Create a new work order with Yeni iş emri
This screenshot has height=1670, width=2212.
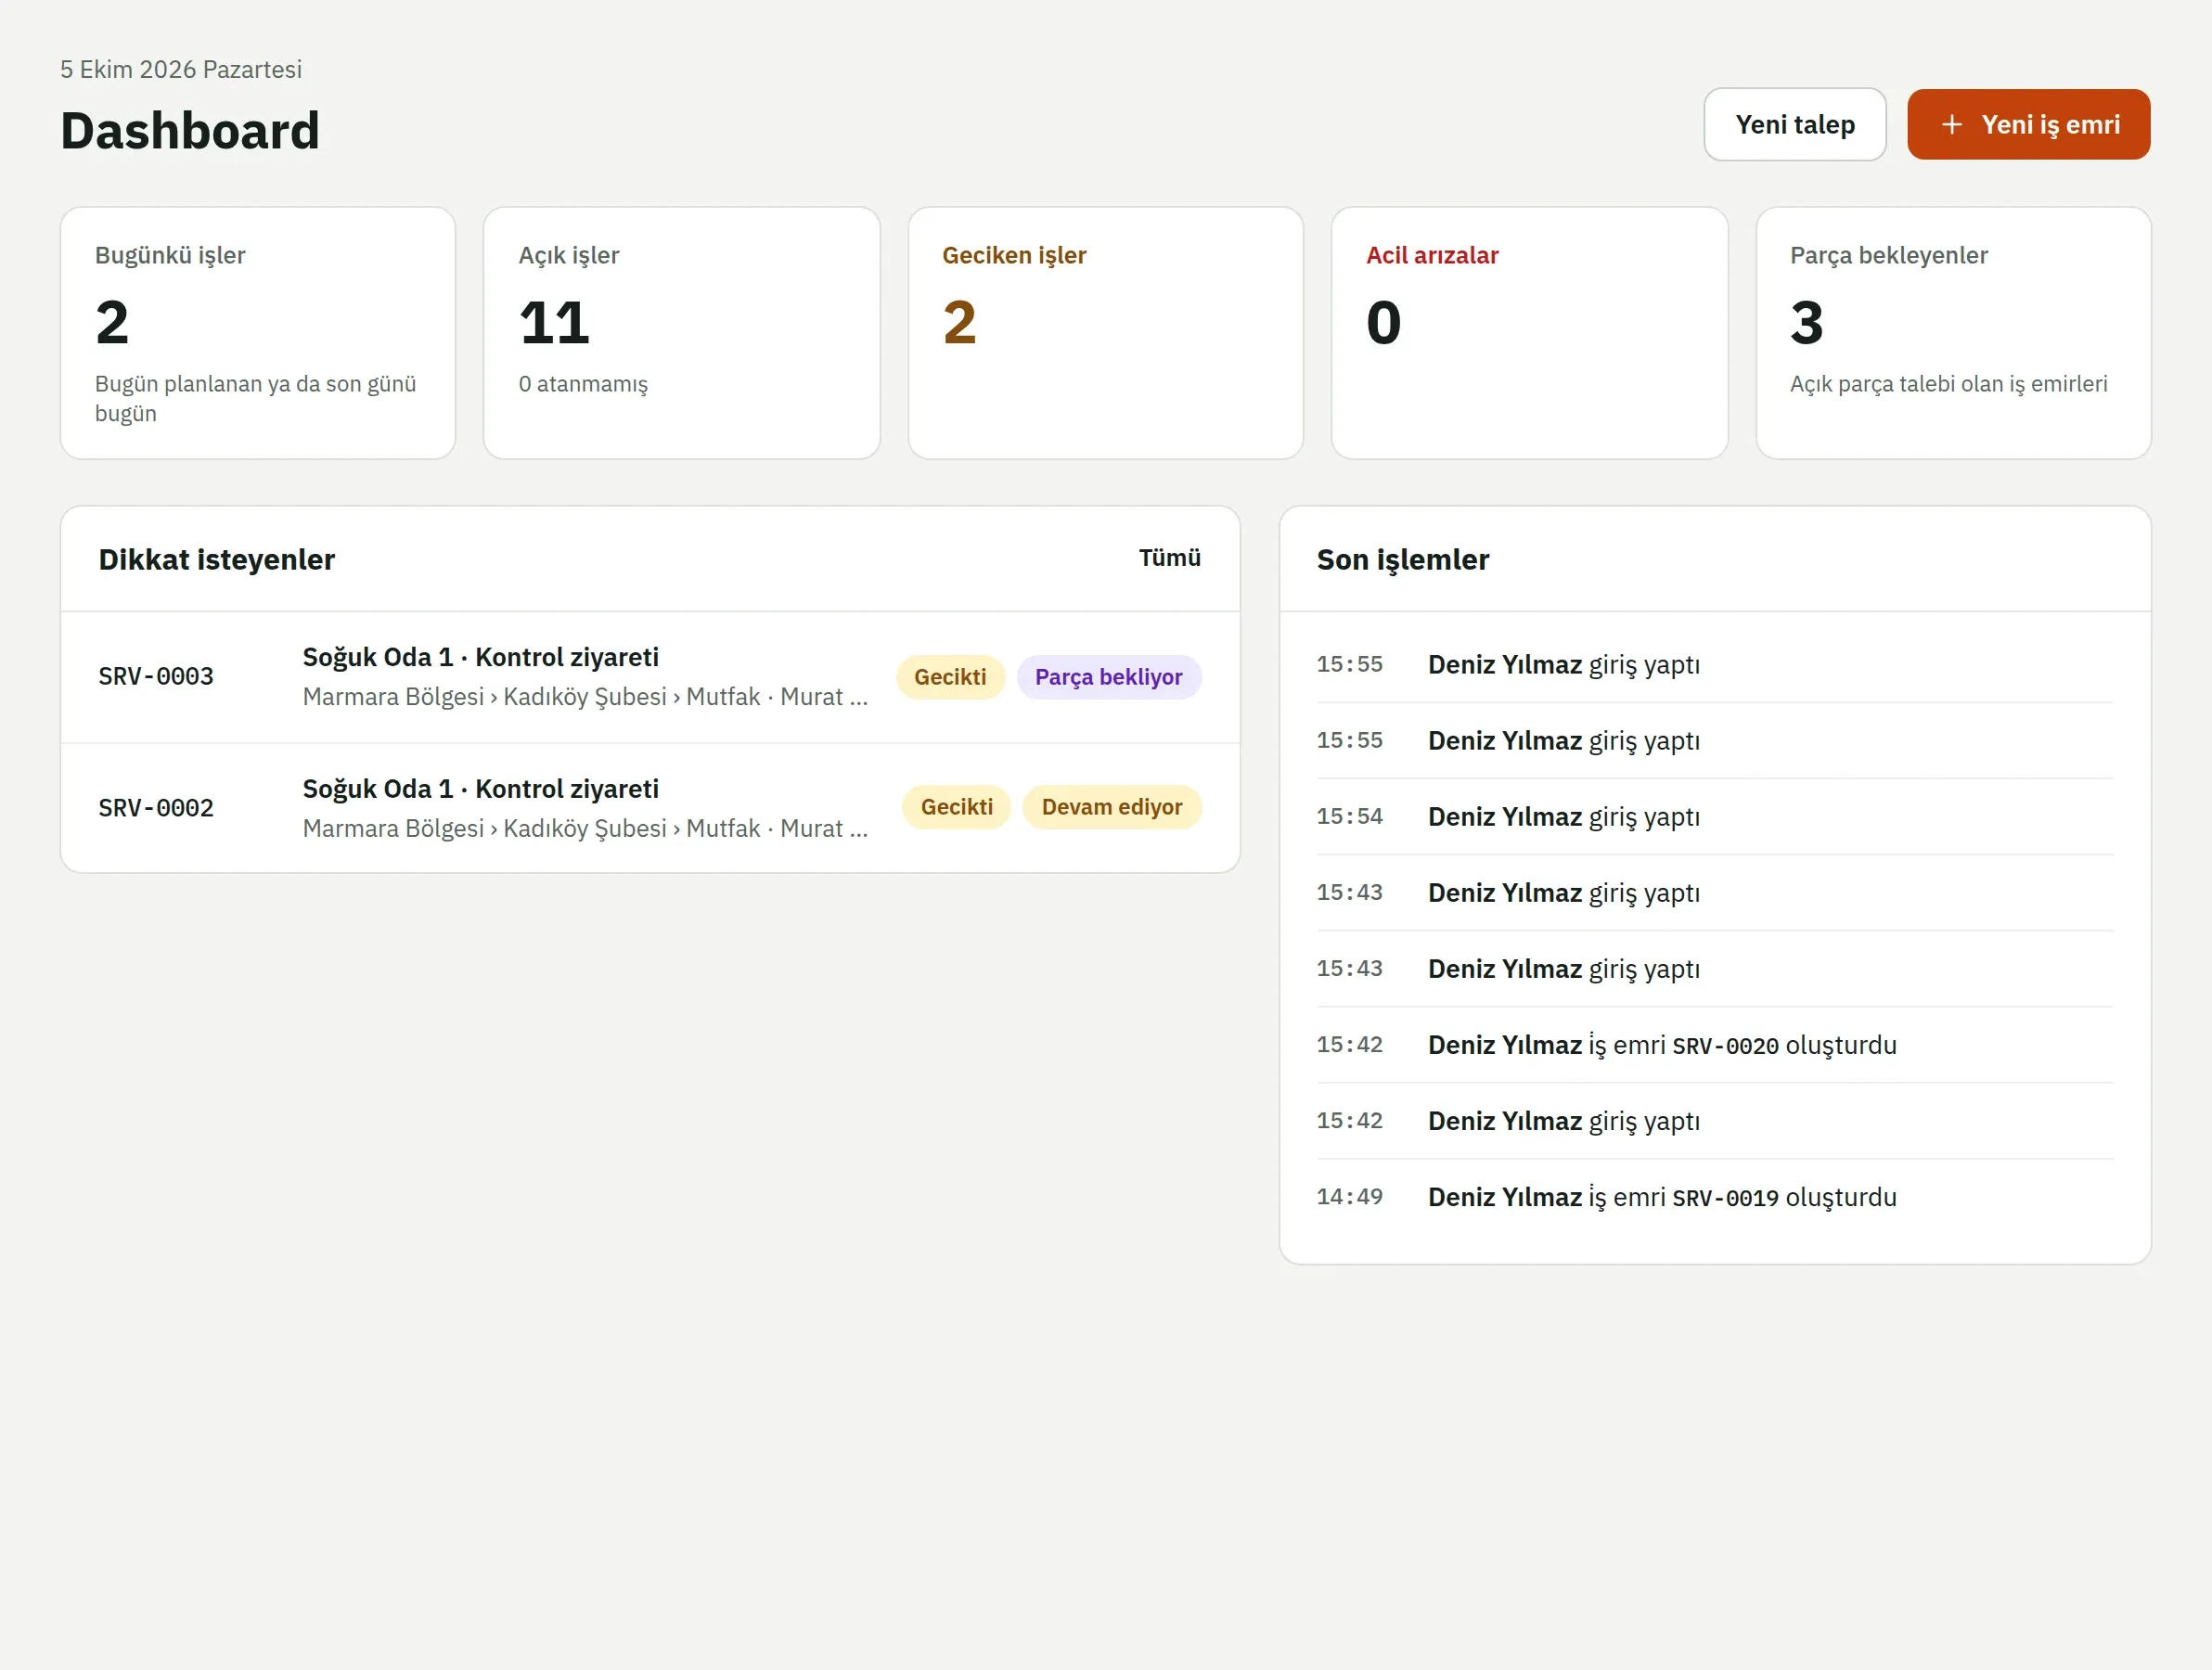click(2028, 125)
